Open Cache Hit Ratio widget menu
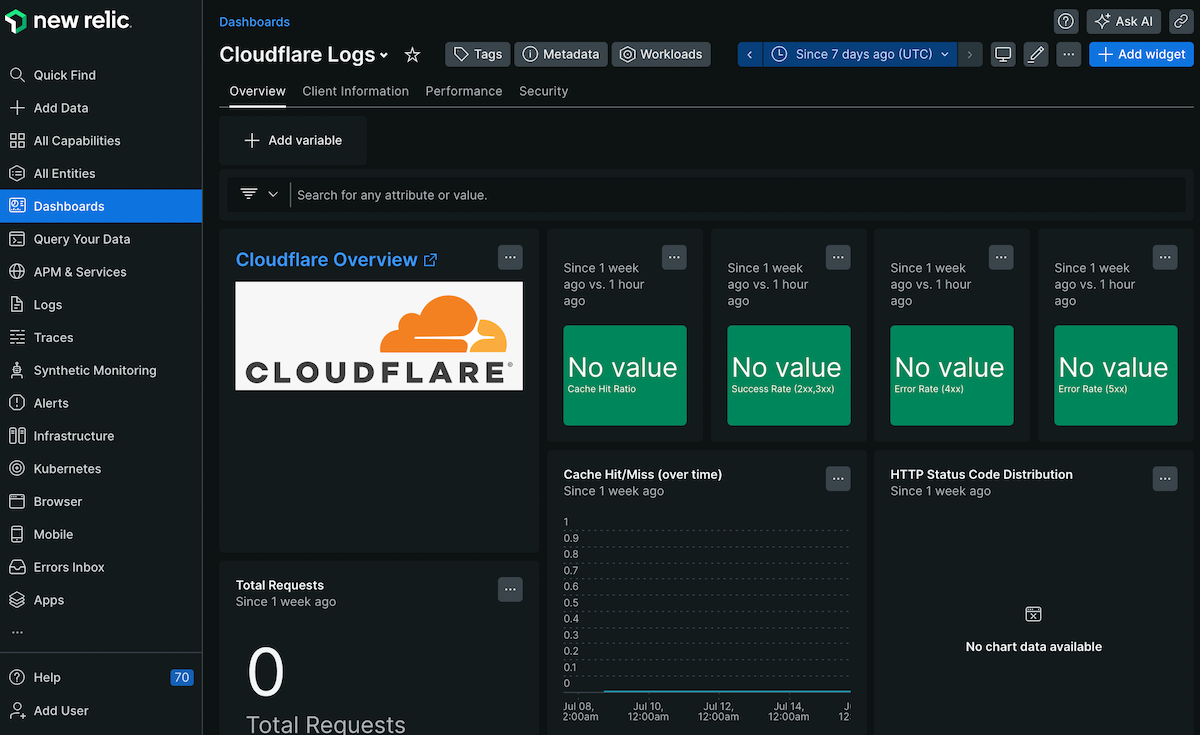This screenshot has height=735, width=1200. tap(675, 257)
